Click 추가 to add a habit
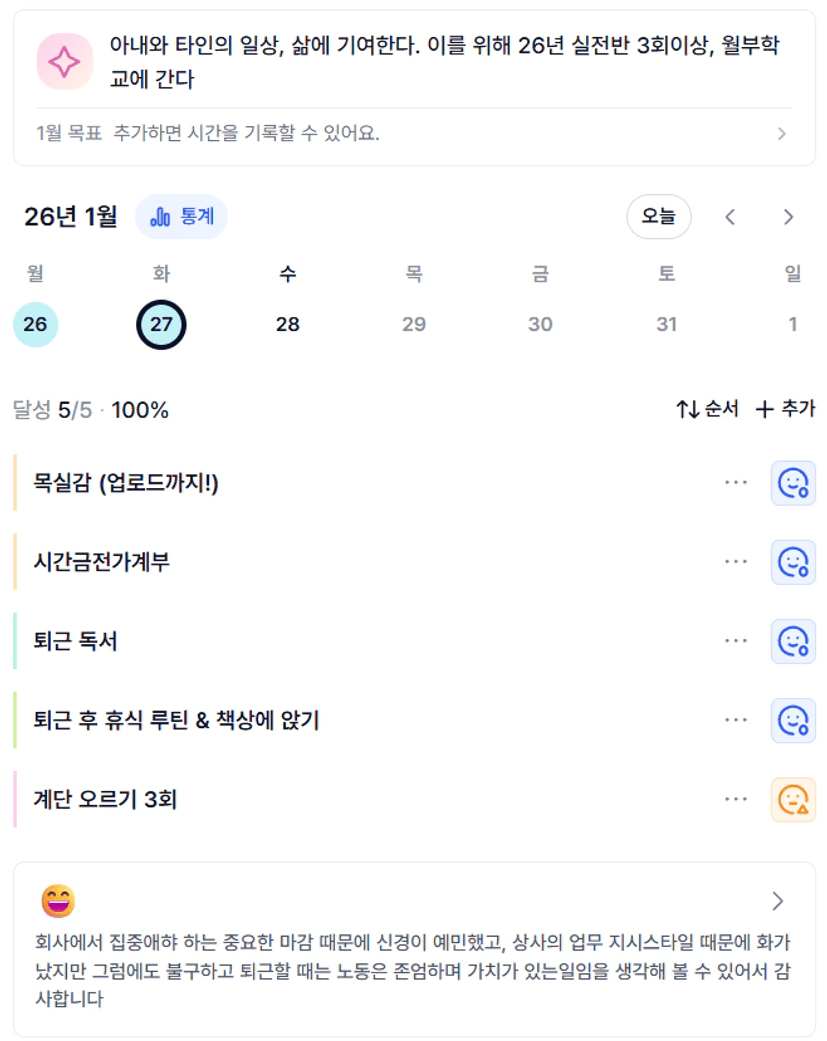Screen dimensions: 827x1041 click(785, 409)
